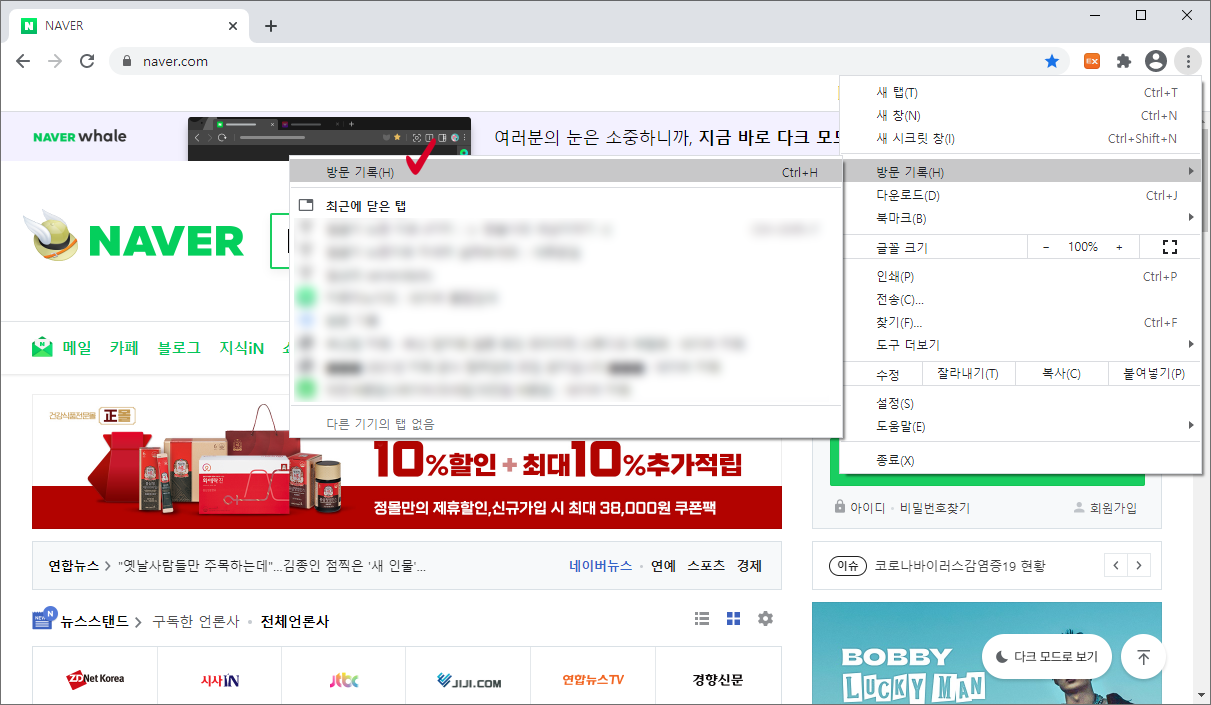Close the NAVER tab
This screenshot has width=1211, height=705.
(233, 26)
